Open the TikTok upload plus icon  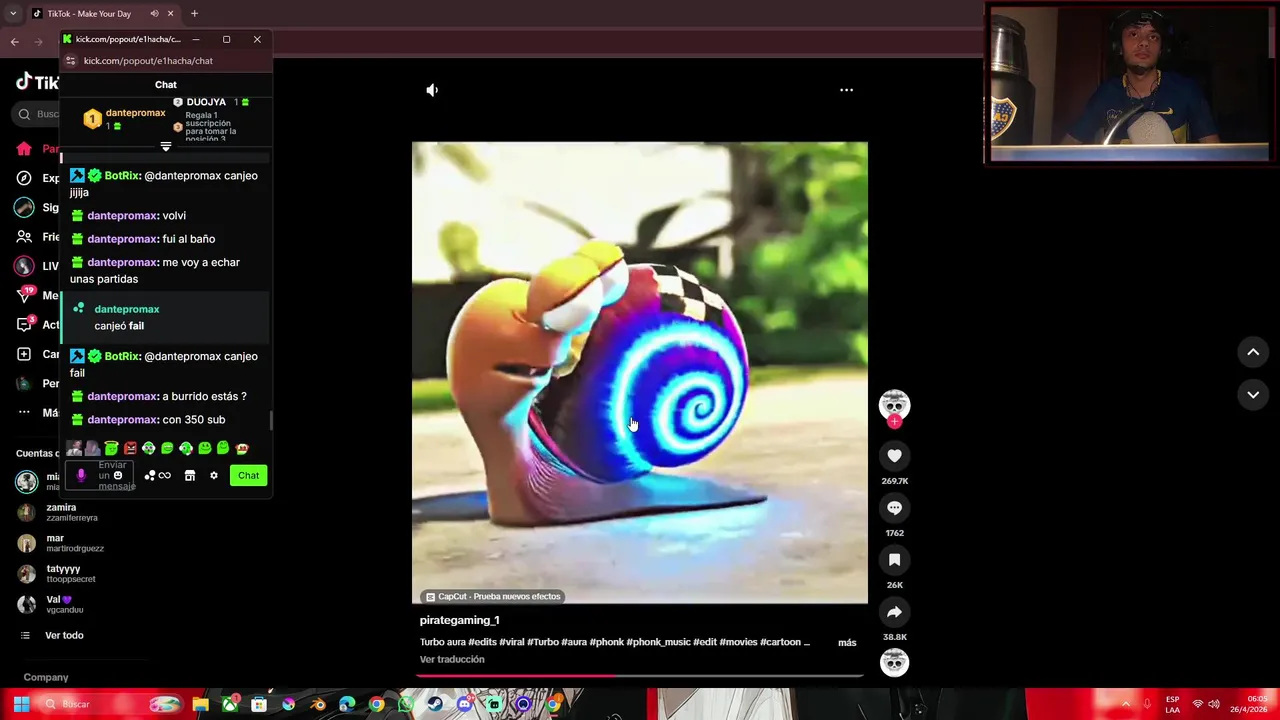[x=24, y=354]
